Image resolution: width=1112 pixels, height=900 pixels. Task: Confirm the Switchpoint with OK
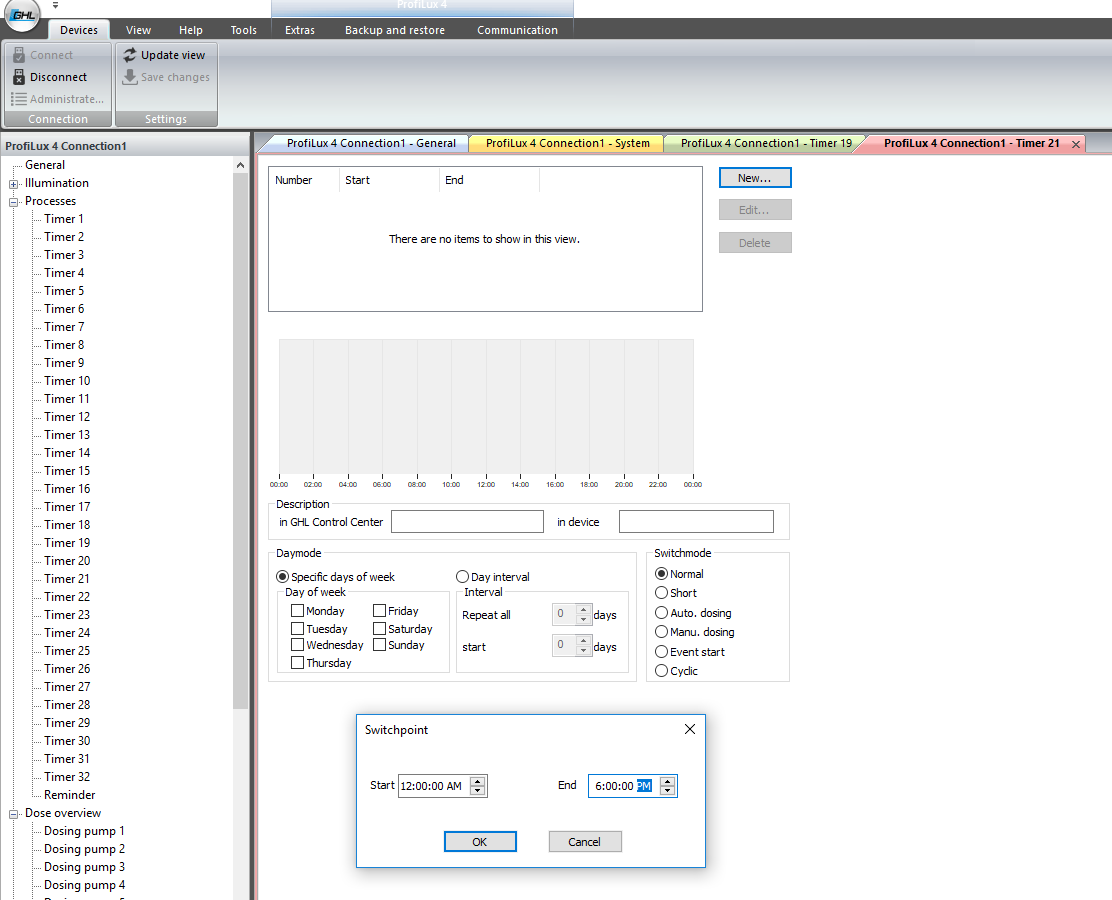tap(480, 842)
